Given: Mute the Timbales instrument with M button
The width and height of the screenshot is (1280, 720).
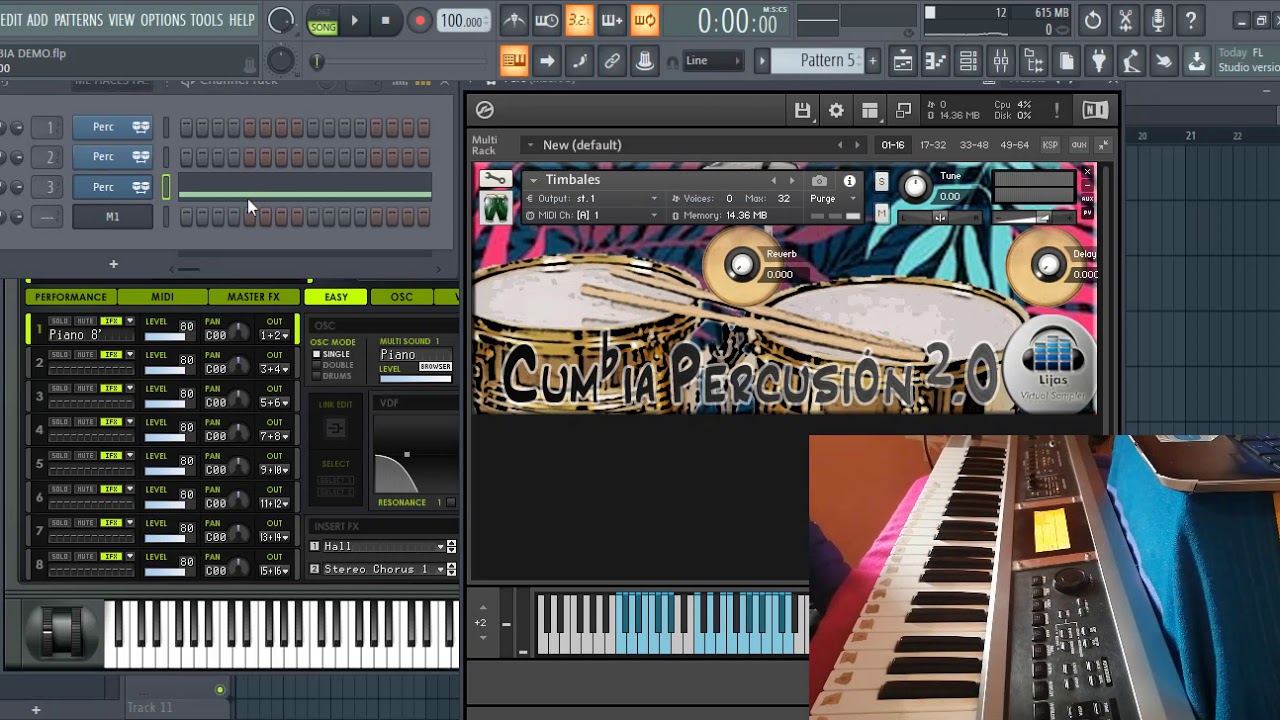Looking at the screenshot, I should click(x=881, y=213).
